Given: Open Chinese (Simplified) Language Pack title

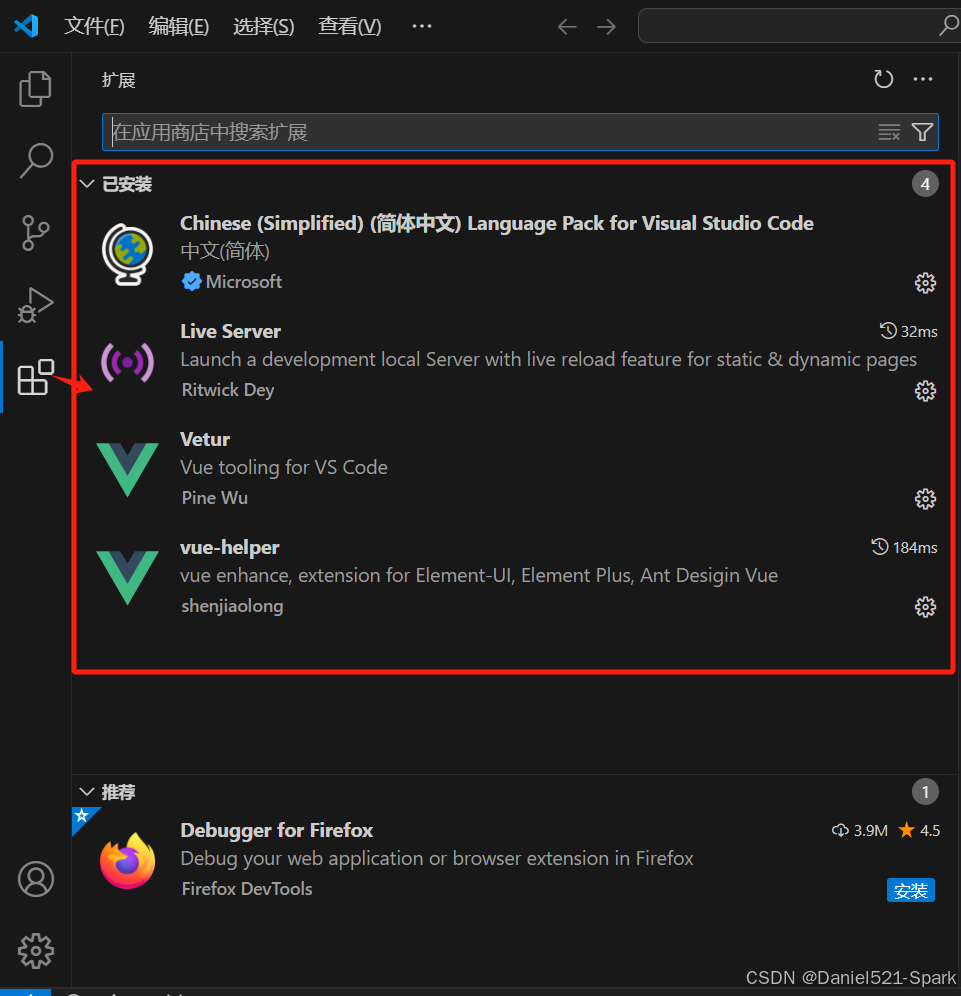Looking at the screenshot, I should click(x=497, y=224).
